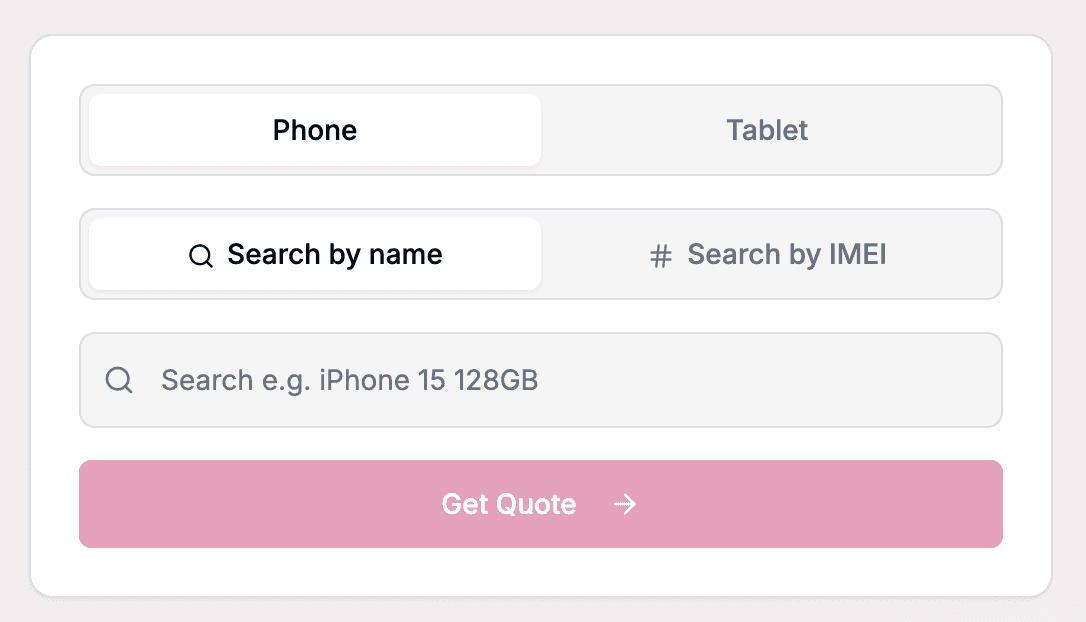The width and height of the screenshot is (1086, 622).
Task: Click the white Phone segment of the switcher
Action: pos(314,130)
